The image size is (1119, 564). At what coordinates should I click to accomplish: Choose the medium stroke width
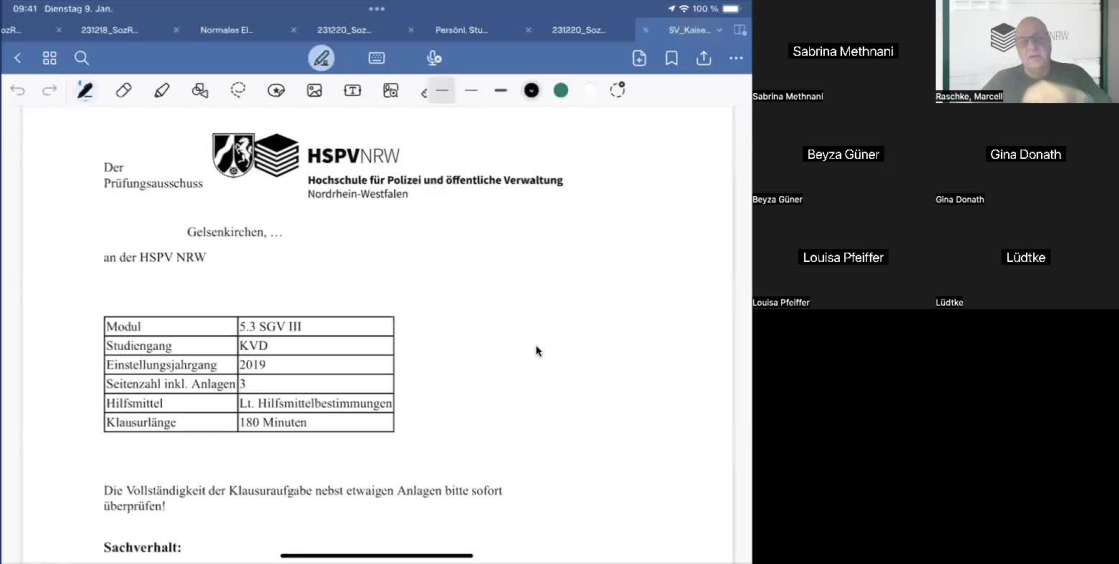(x=471, y=91)
